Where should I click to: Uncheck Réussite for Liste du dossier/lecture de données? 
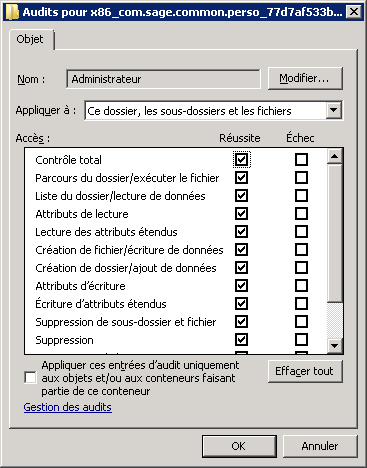pyautogui.click(x=241, y=196)
